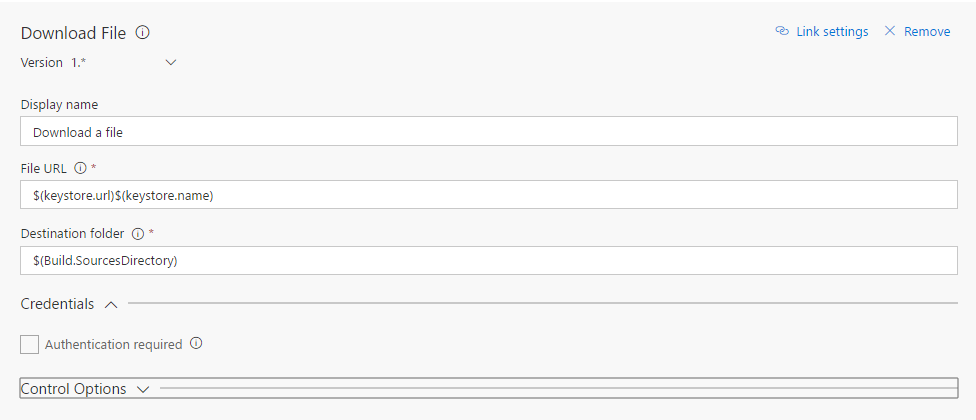
Task: Click the Destination folder input field
Action: (x=489, y=261)
